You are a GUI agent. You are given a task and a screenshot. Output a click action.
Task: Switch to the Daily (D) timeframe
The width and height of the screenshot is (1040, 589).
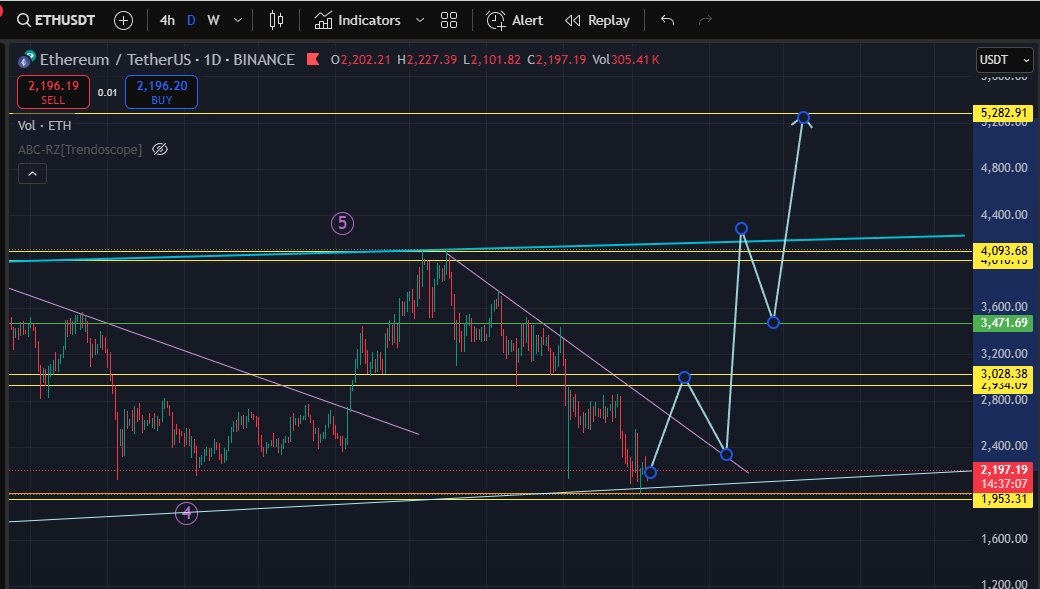pos(193,19)
